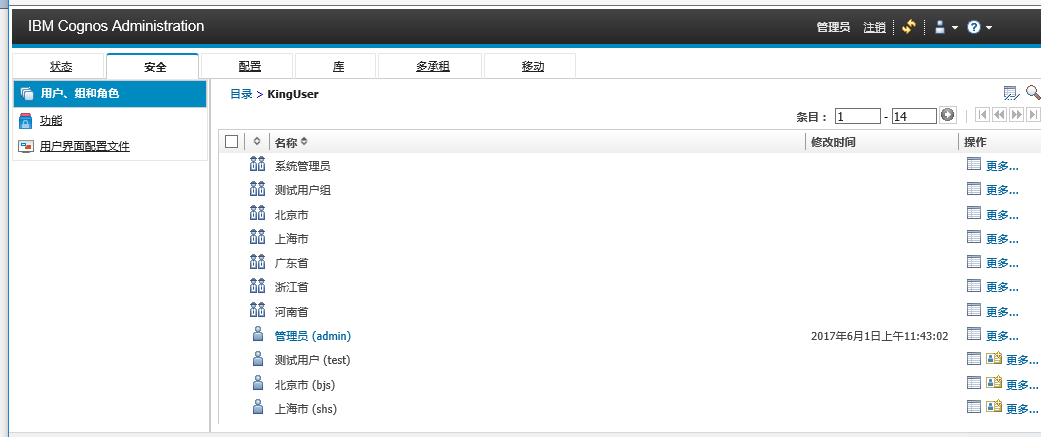This screenshot has width=1041, height=437.
Task: Click the user icon beside 管理员 (admin)
Action: [x=258, y=334]
